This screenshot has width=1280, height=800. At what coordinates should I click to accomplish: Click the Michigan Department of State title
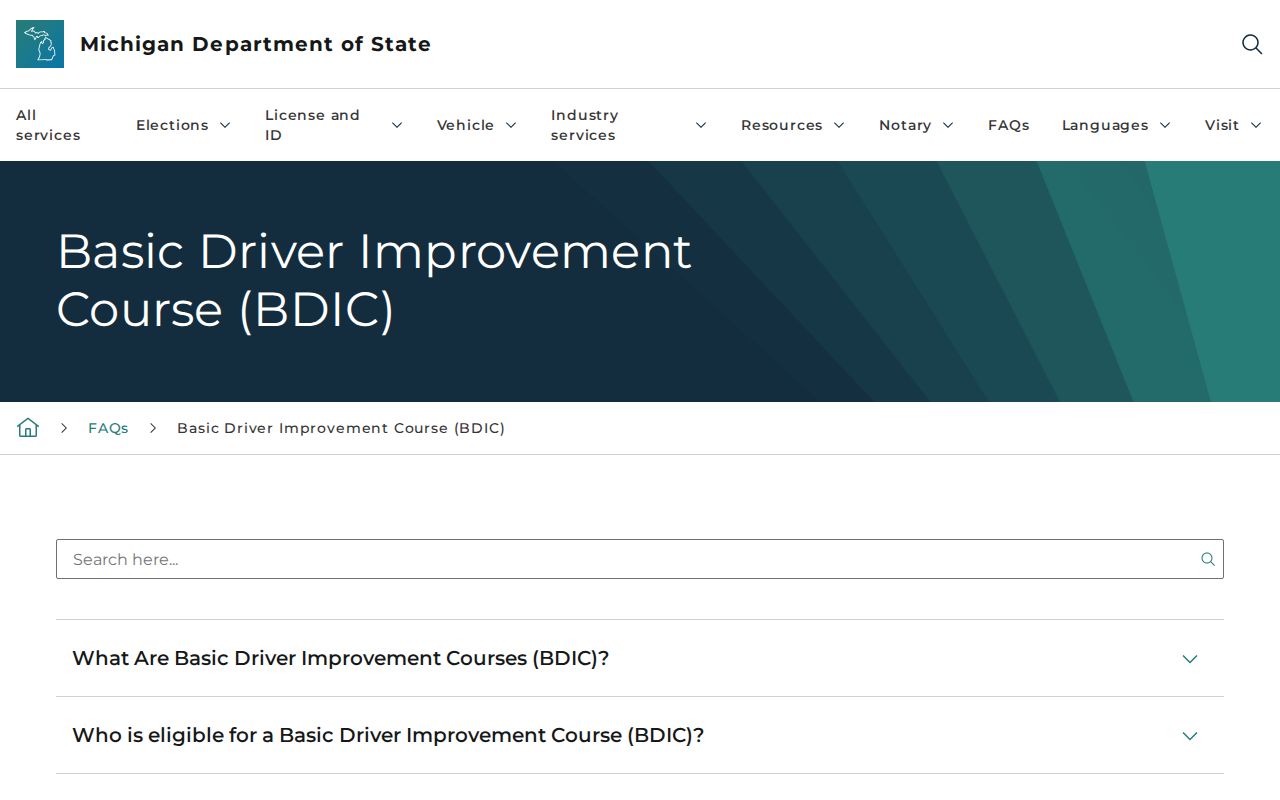(x=255, y=44)
